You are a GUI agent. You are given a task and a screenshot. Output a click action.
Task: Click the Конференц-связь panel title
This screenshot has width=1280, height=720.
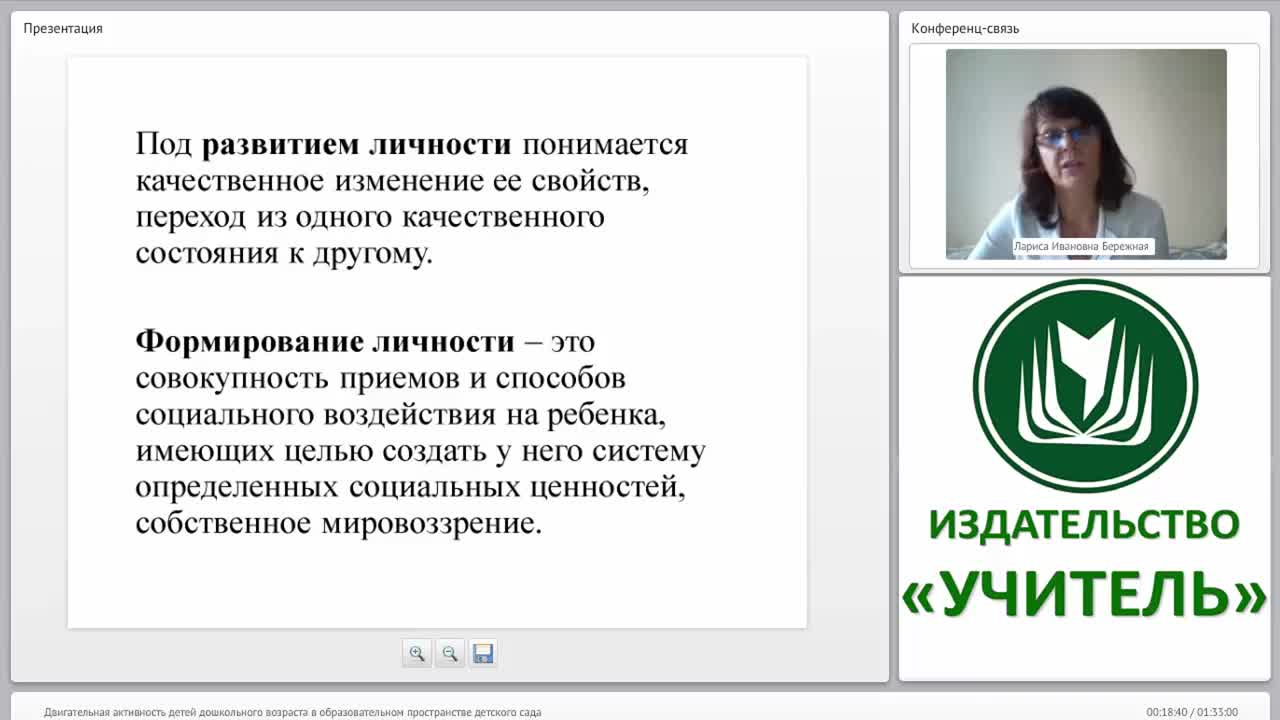(x=965, y=28)
